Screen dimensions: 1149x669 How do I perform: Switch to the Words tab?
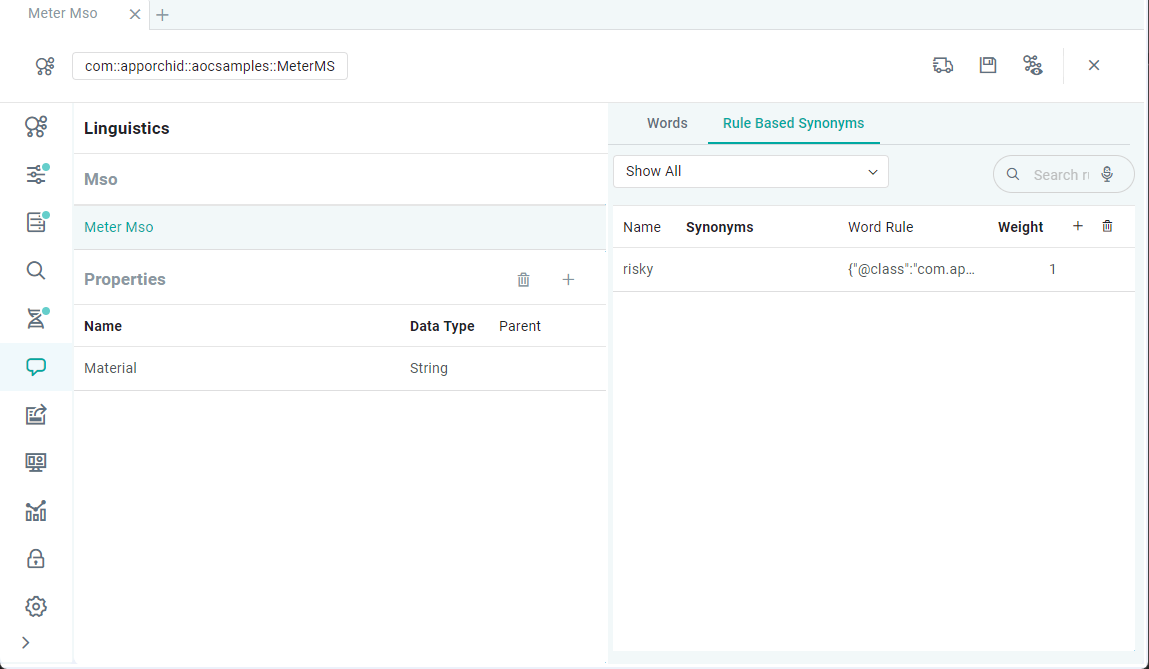coord(667,123)
